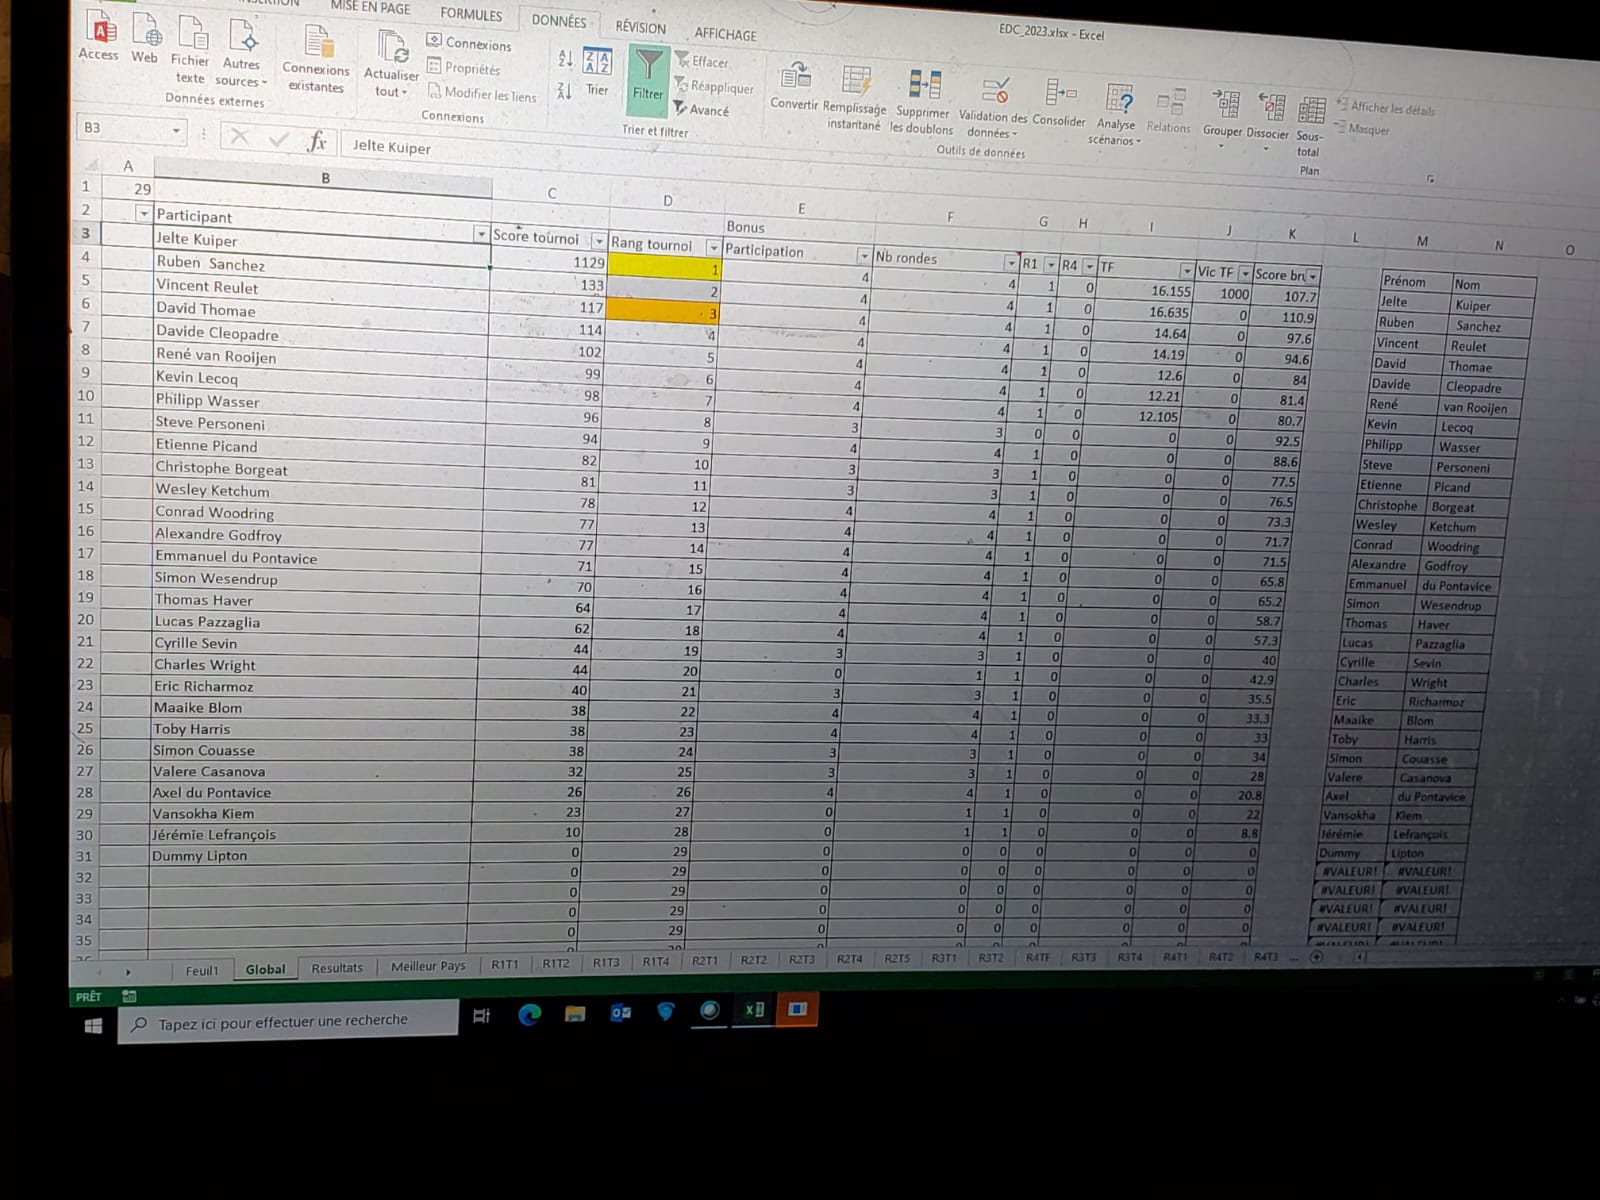Open the Resultats sheet tab
Screen dimensions: 1600x1200
337,968
